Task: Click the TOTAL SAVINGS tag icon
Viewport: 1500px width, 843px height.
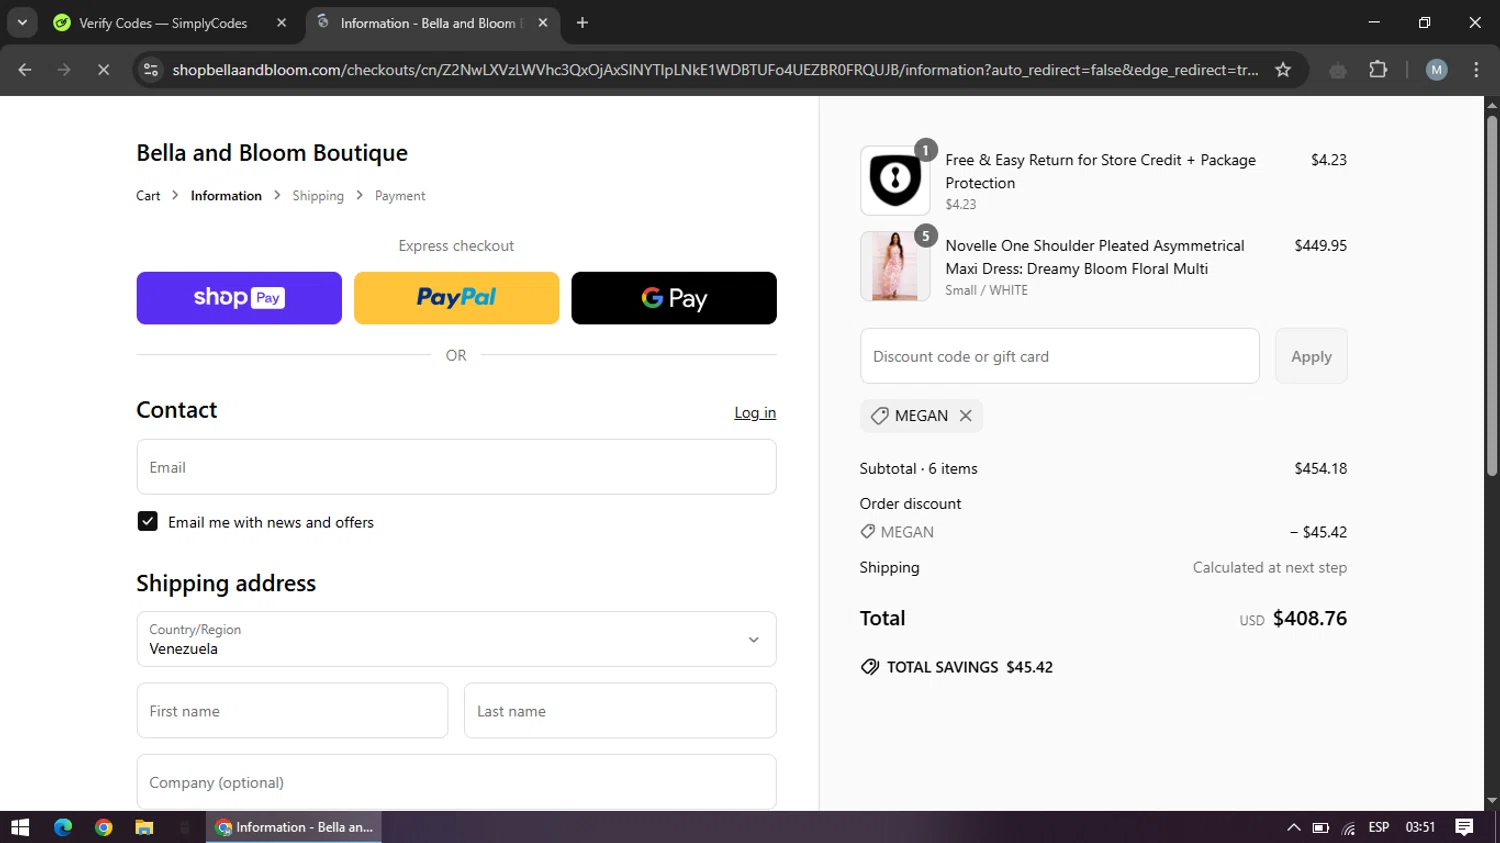Action: pyautogui.click(x=870, y=667)
